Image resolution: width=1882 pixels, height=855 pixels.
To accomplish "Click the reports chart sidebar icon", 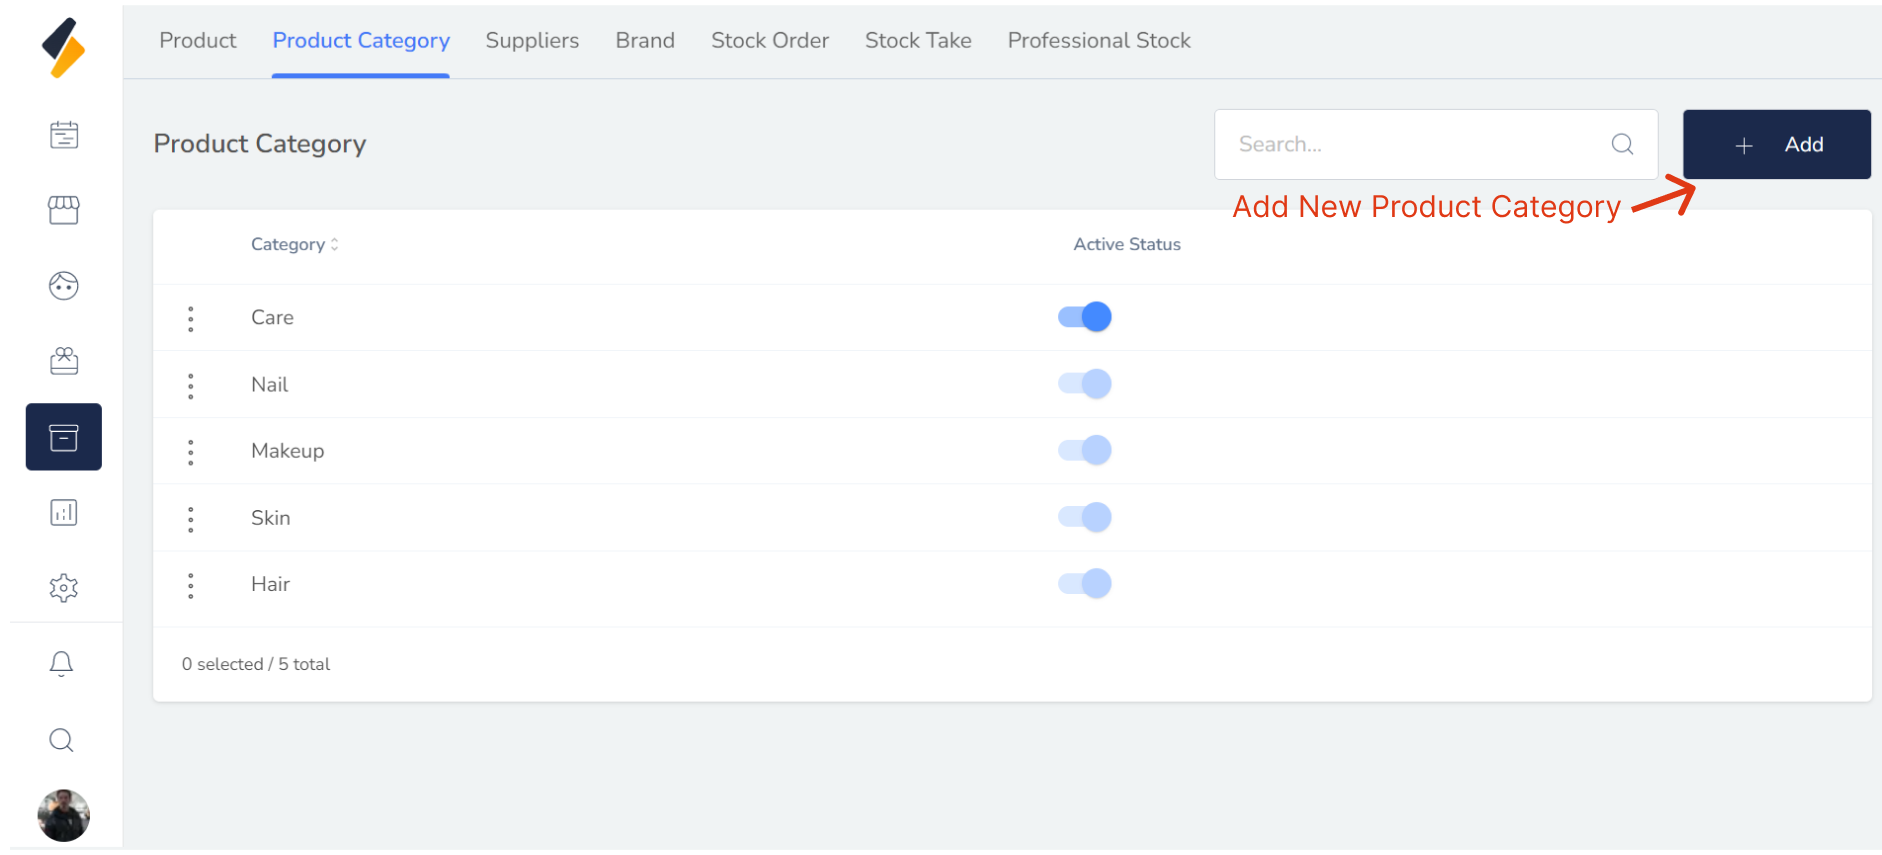I will point(64,513).
